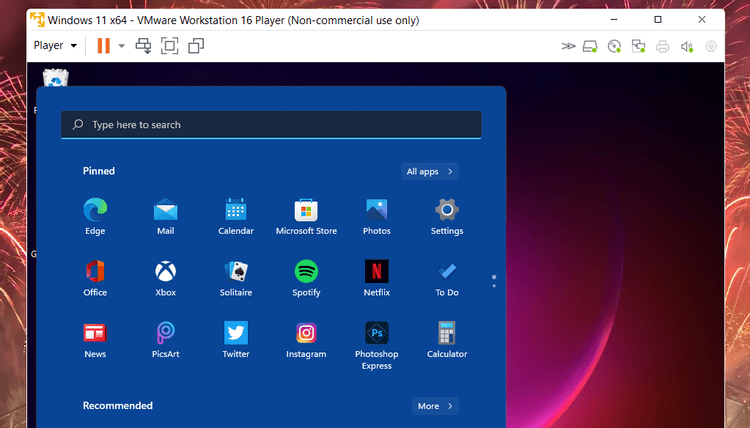Click the network adapter device icon

click(x=638, y=46)
